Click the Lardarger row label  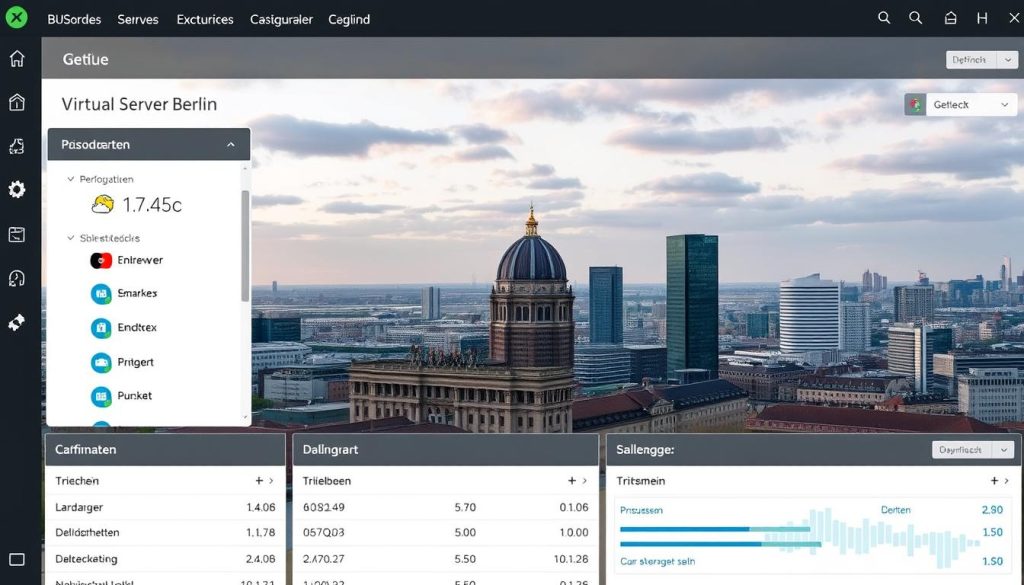[x=79, y=507]
